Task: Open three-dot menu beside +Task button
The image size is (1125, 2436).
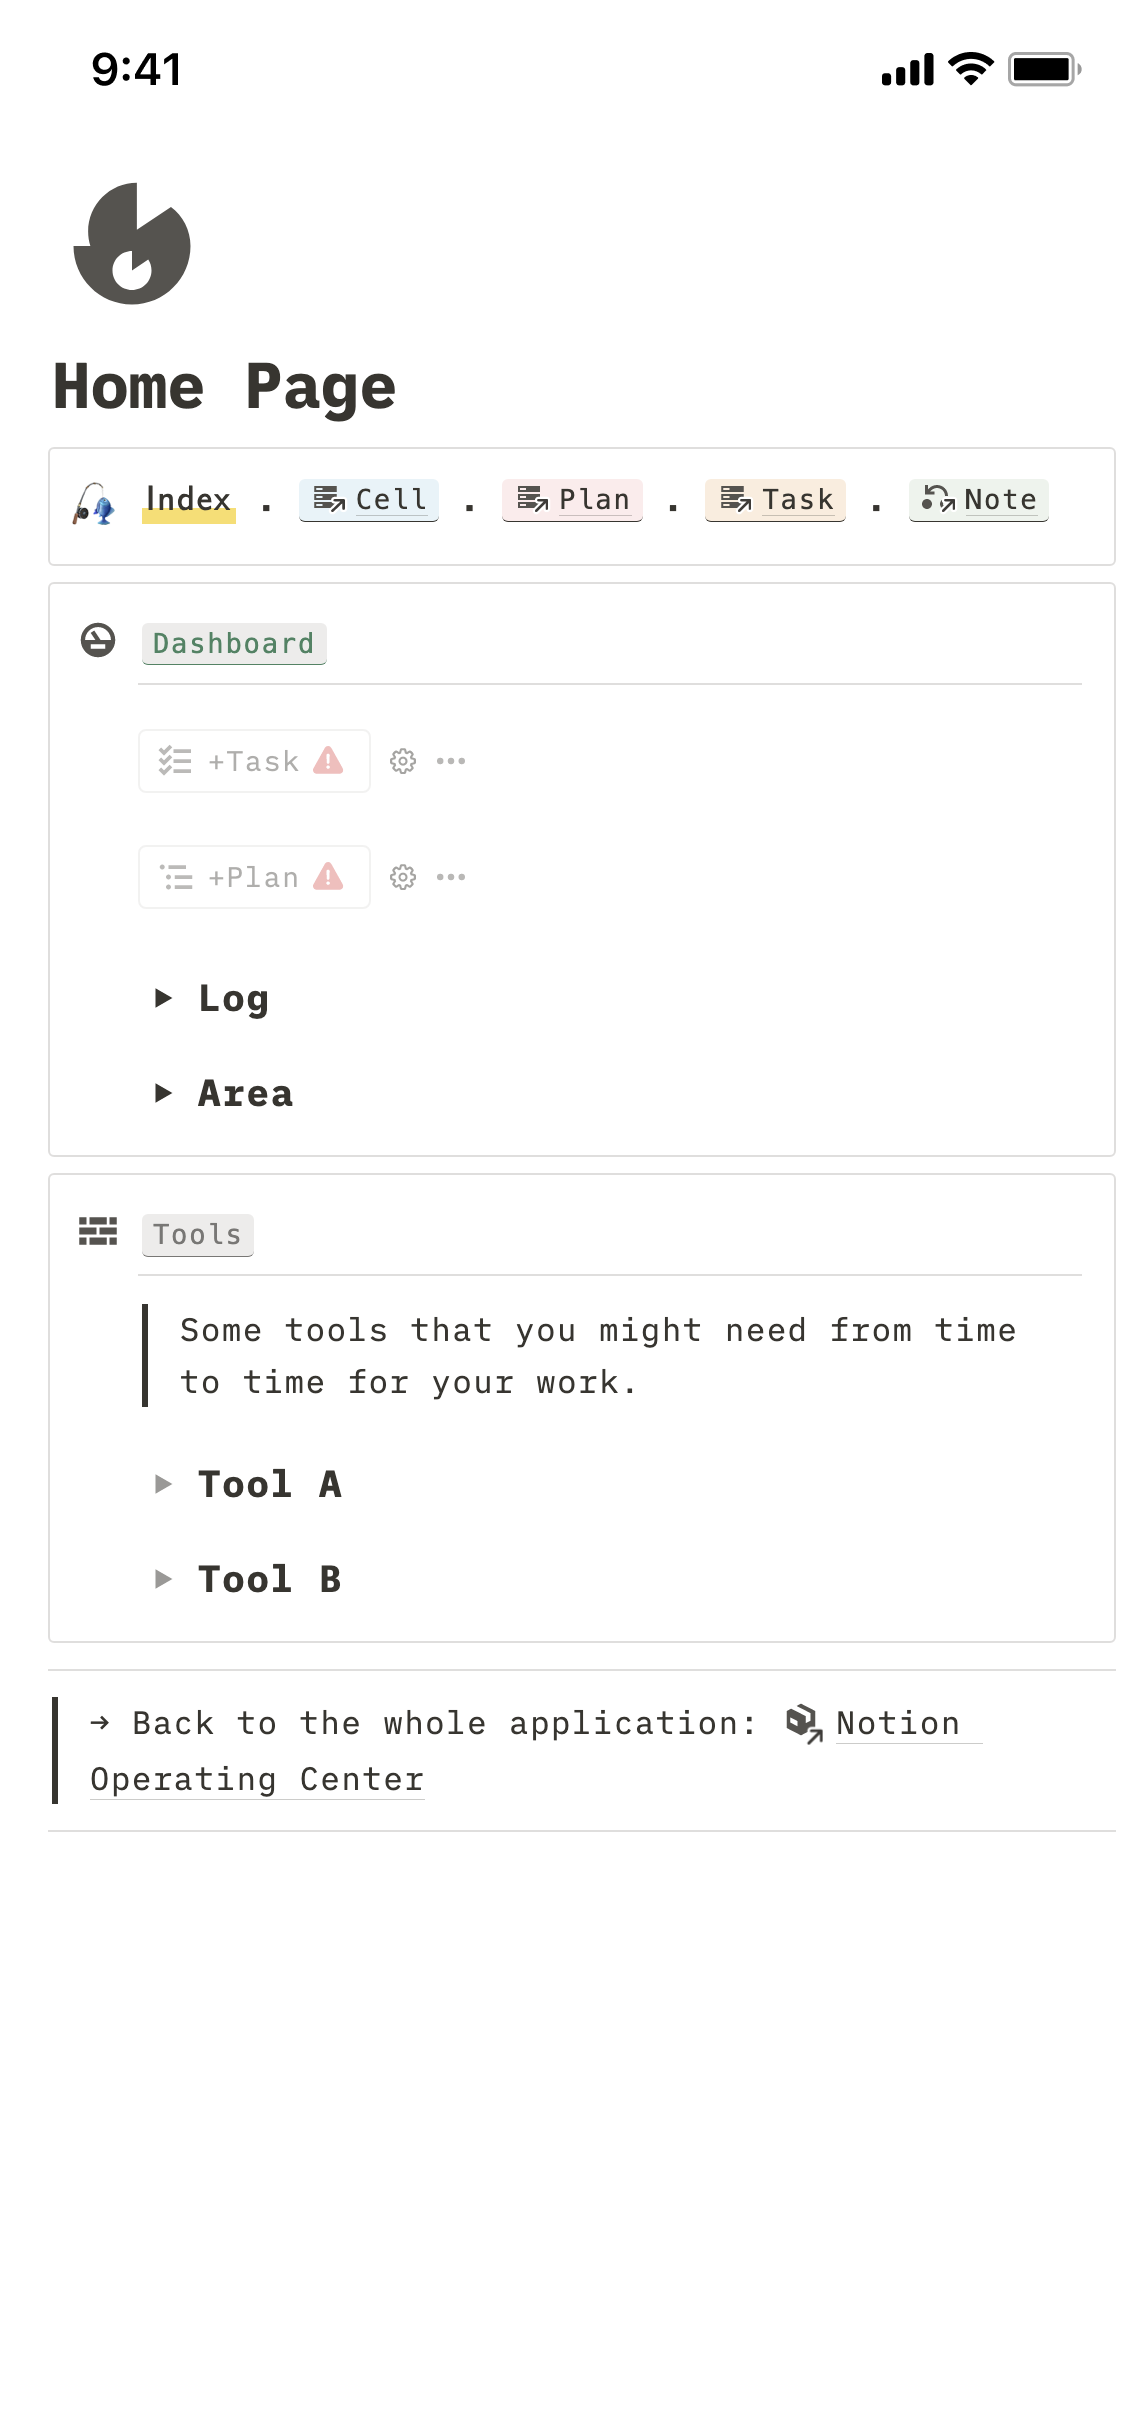Action: (x=451, y=761)
